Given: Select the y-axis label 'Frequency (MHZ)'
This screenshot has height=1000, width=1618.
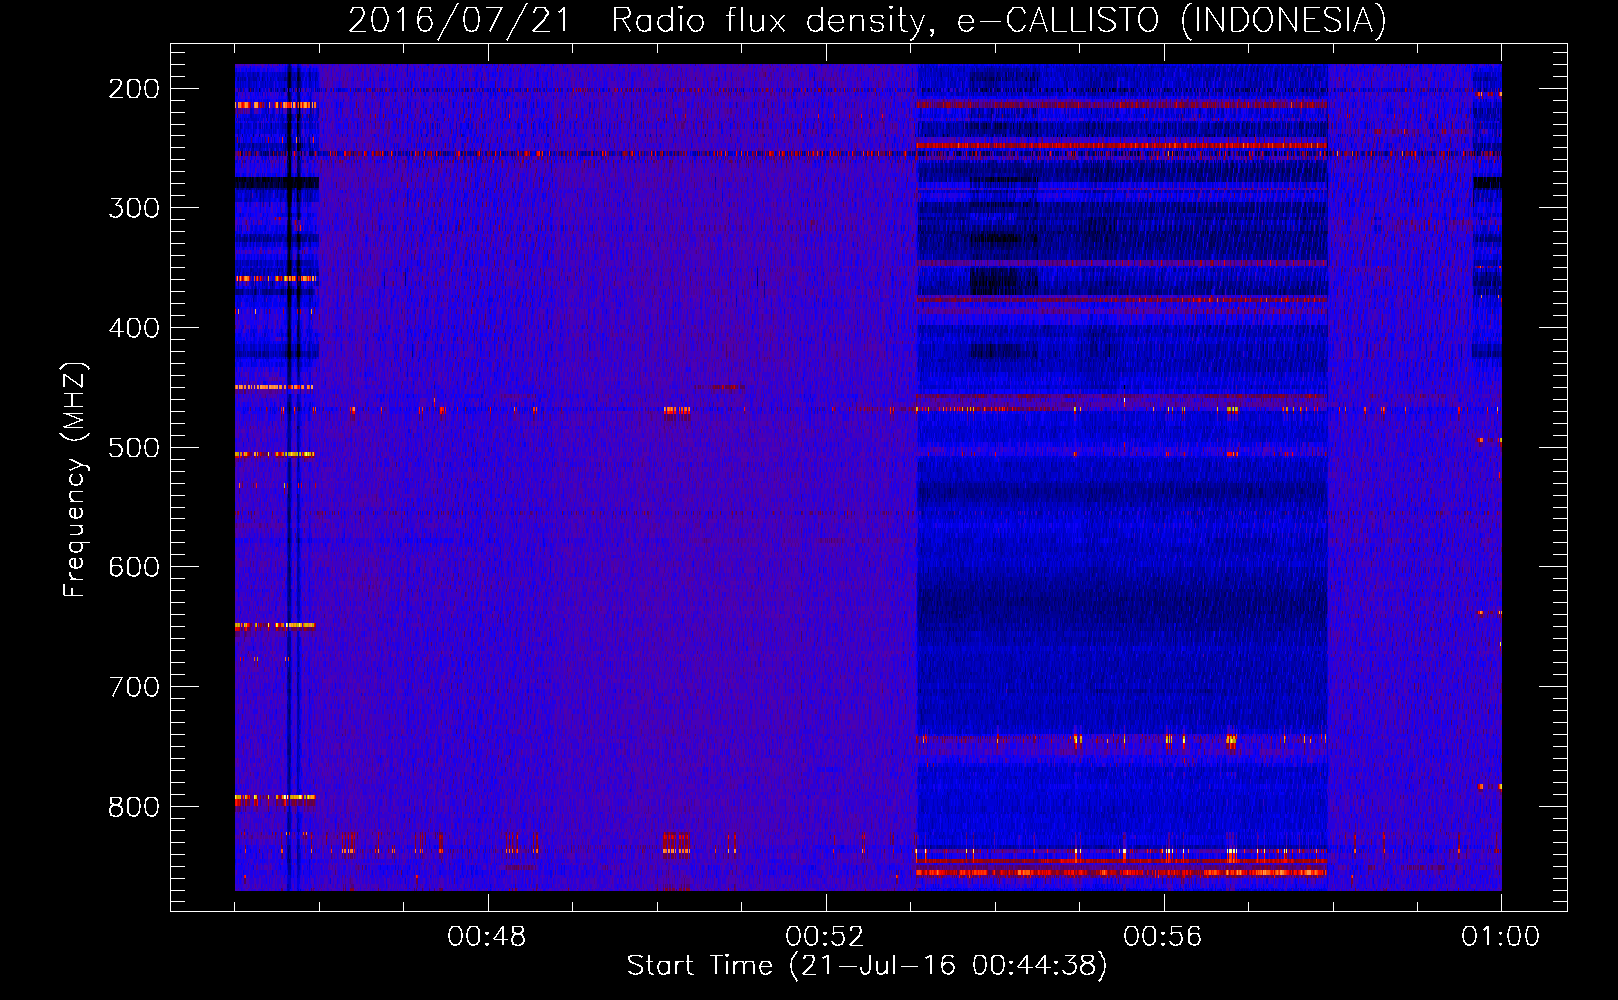Looking at the screenshot, I should tap(76, 480).
